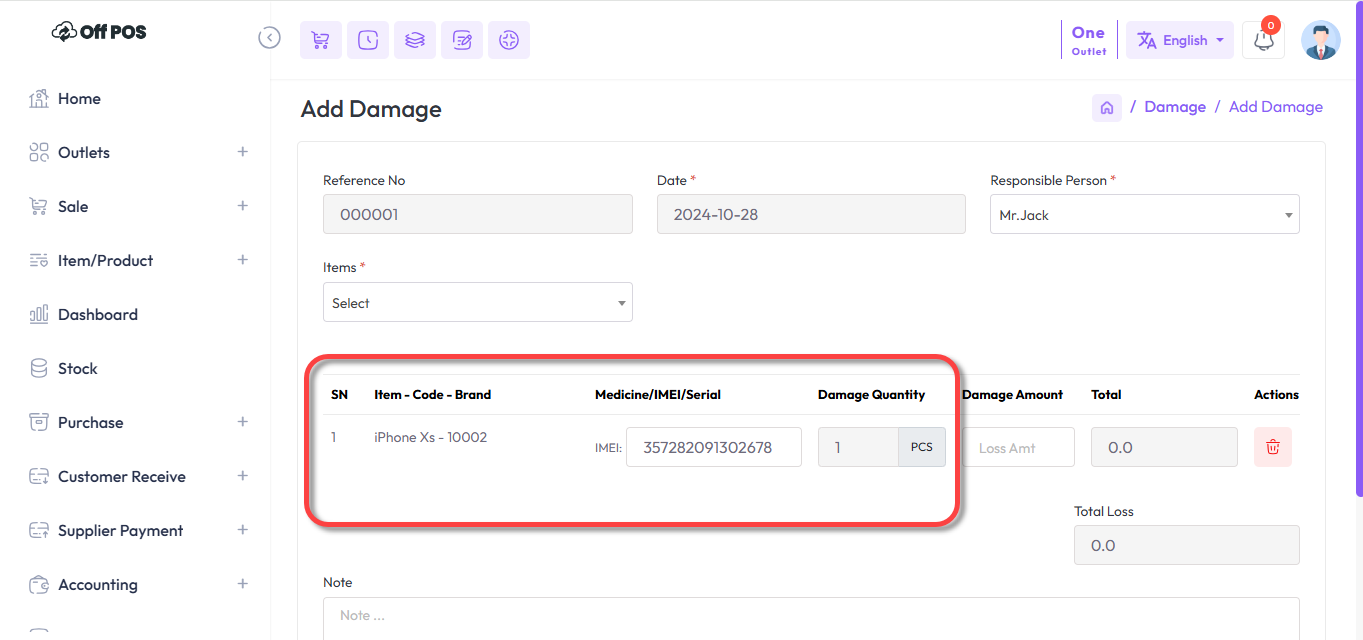Click the Add Damage breadcrumb link
This screenshot has height=640, width=1363.
[1276, 107]
